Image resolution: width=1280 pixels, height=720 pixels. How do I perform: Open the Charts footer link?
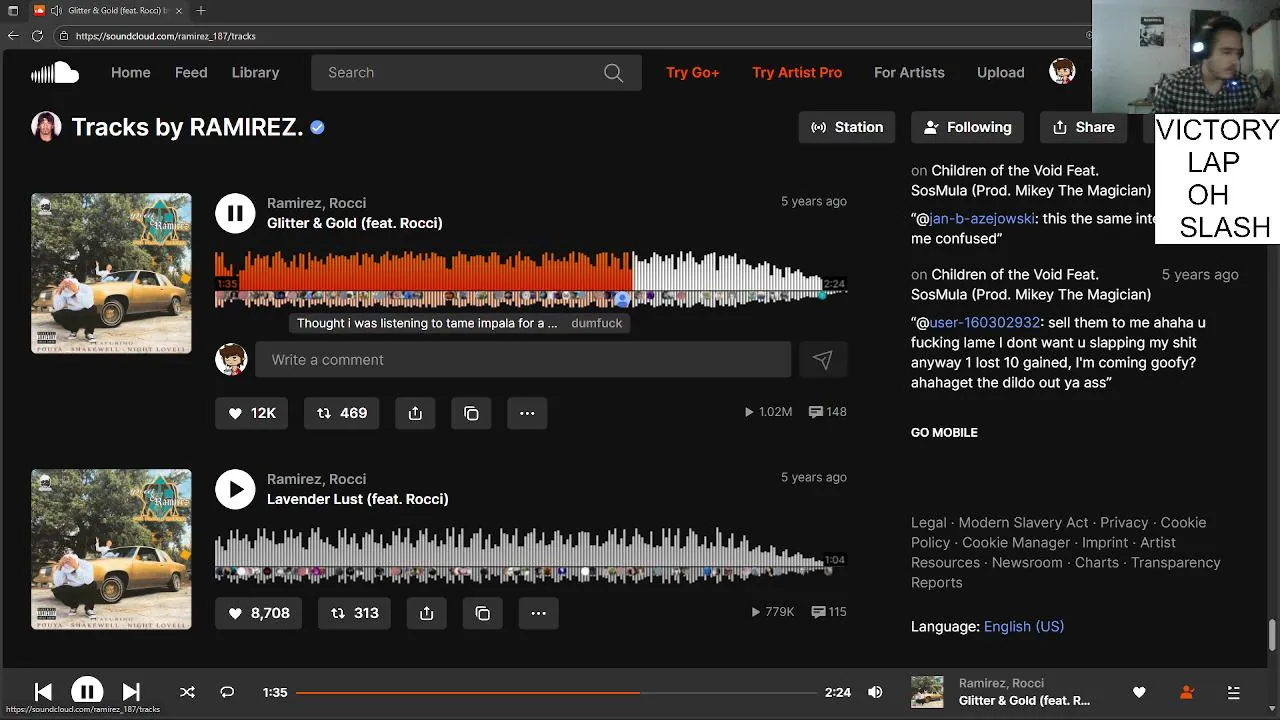pos(1097,563)
